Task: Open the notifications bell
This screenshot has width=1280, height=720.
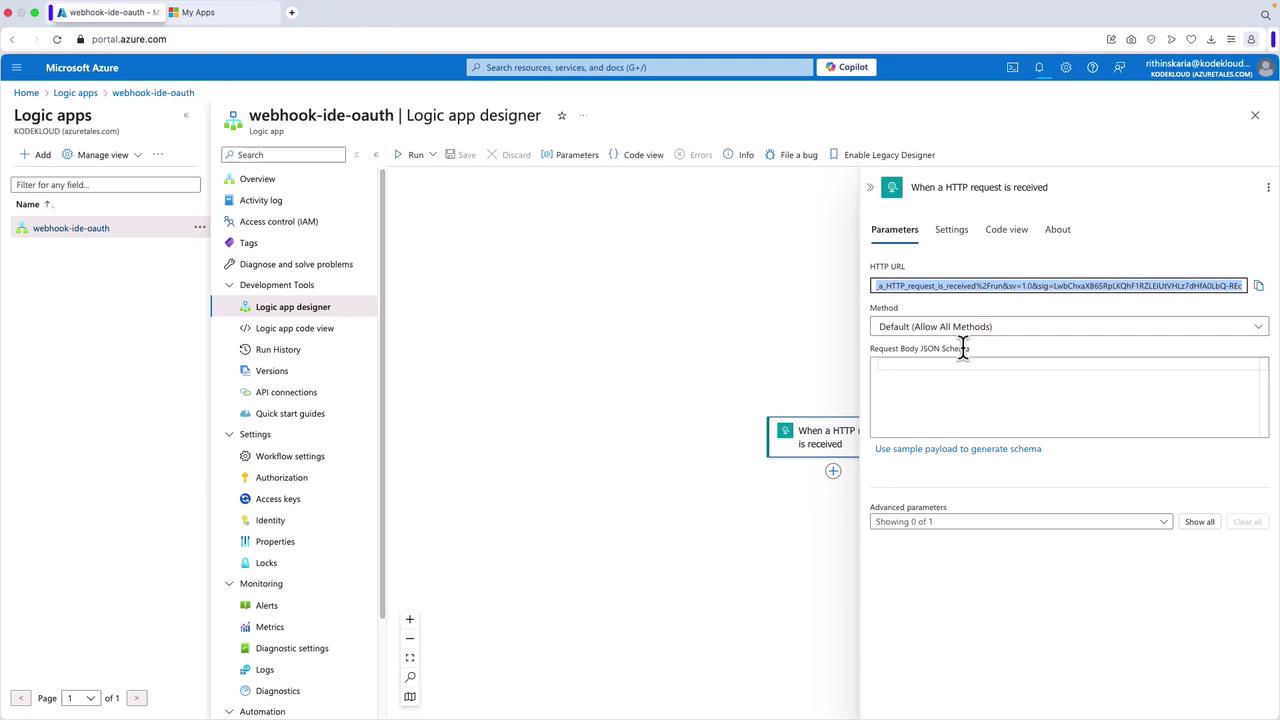Action: [1039, 67]
